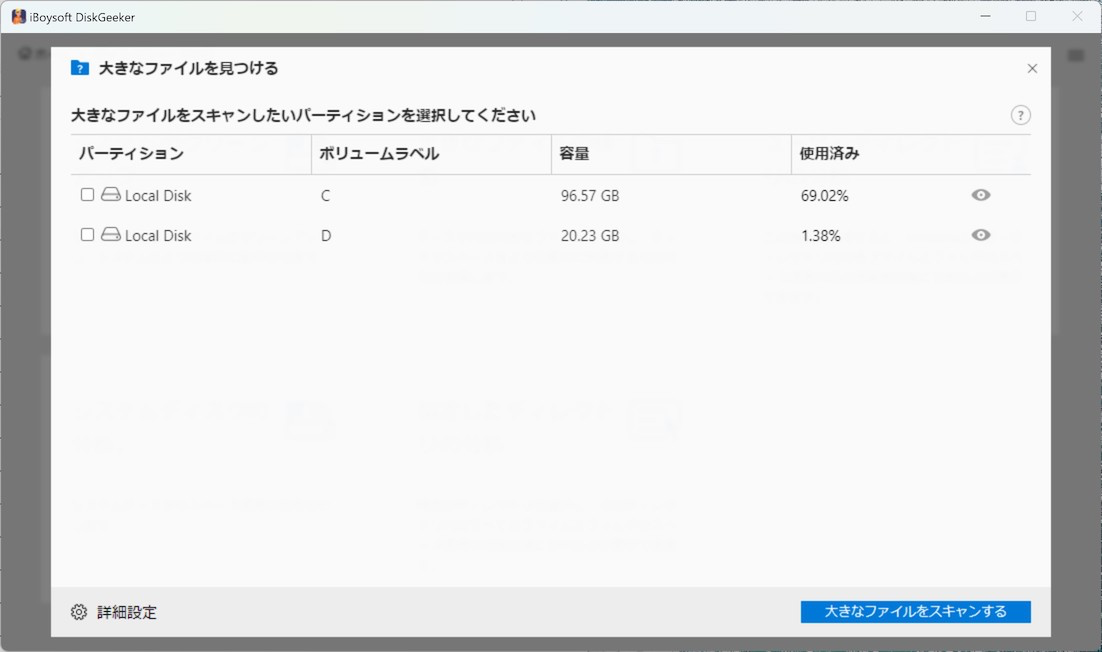Check the Local Disk C partition checkbox

tap(87, 195)
